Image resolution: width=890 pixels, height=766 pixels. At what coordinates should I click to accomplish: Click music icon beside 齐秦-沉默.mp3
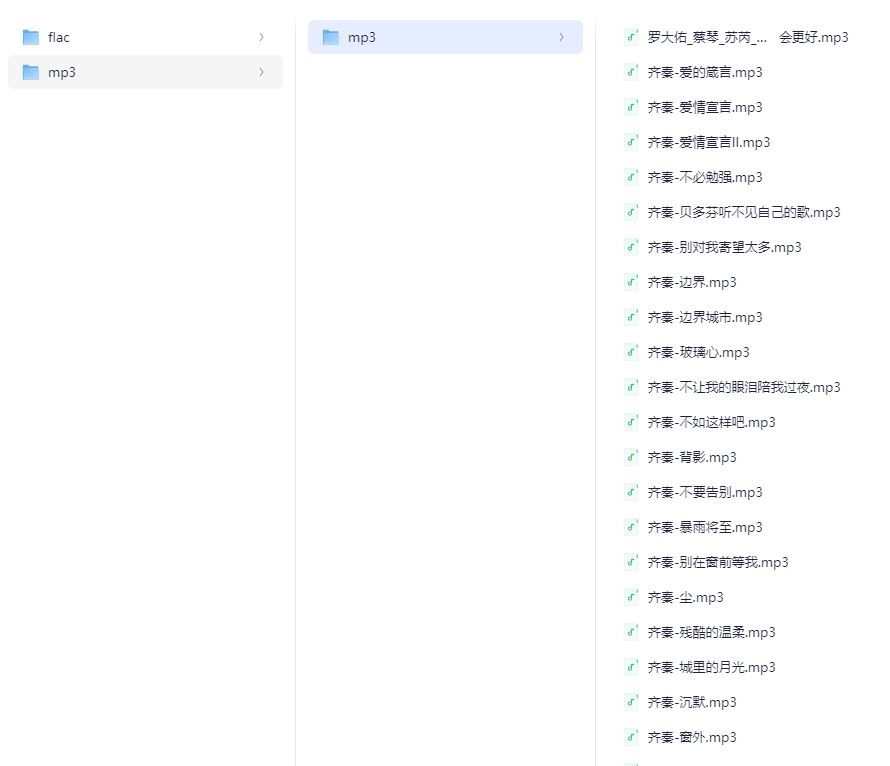[x=631, y=702]
